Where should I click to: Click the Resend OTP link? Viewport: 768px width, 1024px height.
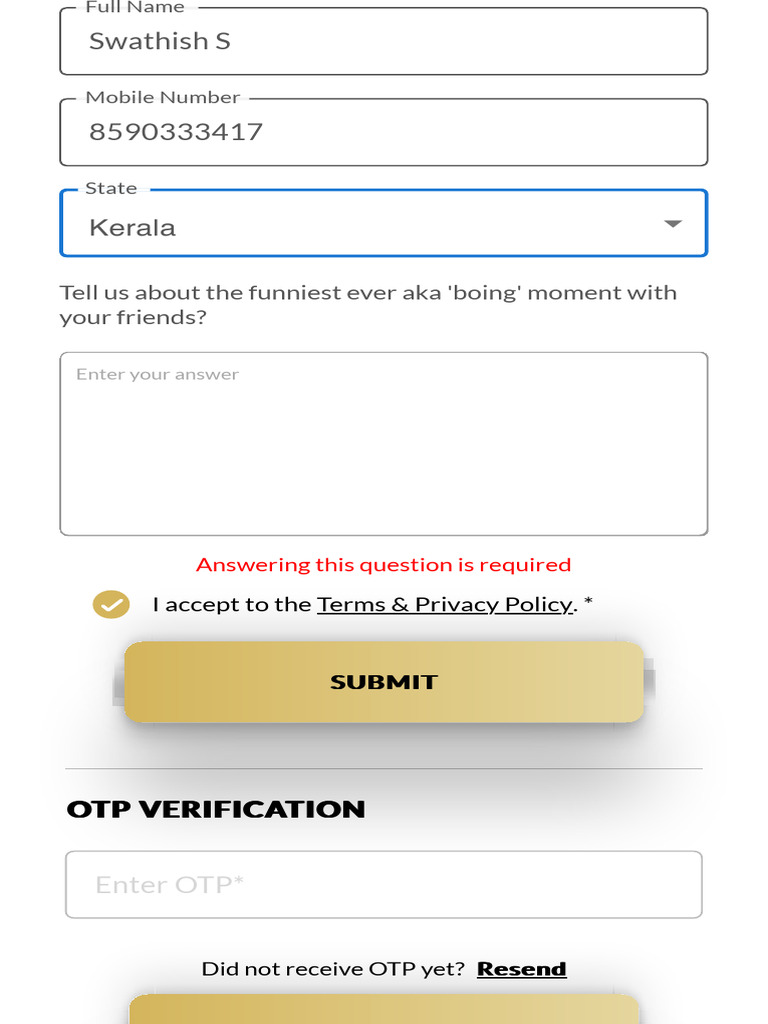point(521,969)
